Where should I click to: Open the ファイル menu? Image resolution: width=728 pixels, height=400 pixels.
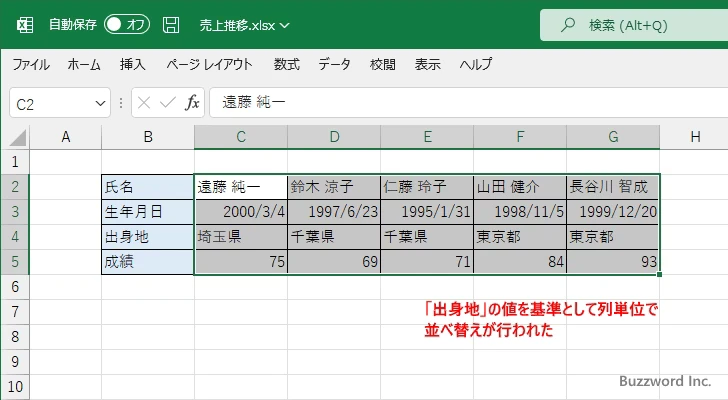(31, 64)
